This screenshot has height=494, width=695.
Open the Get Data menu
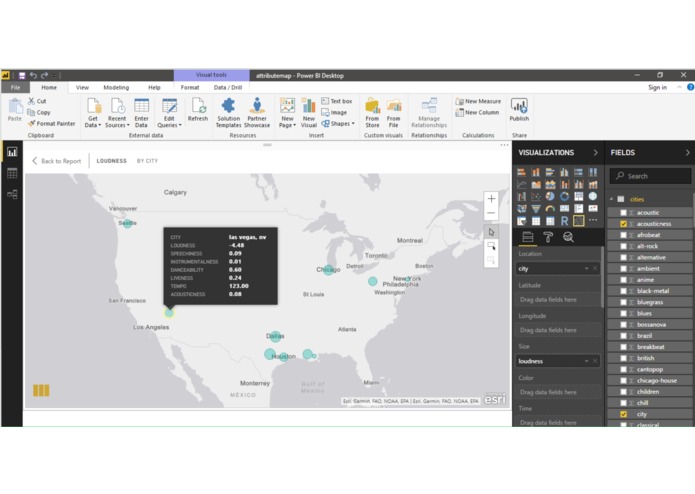pos(93,113)
